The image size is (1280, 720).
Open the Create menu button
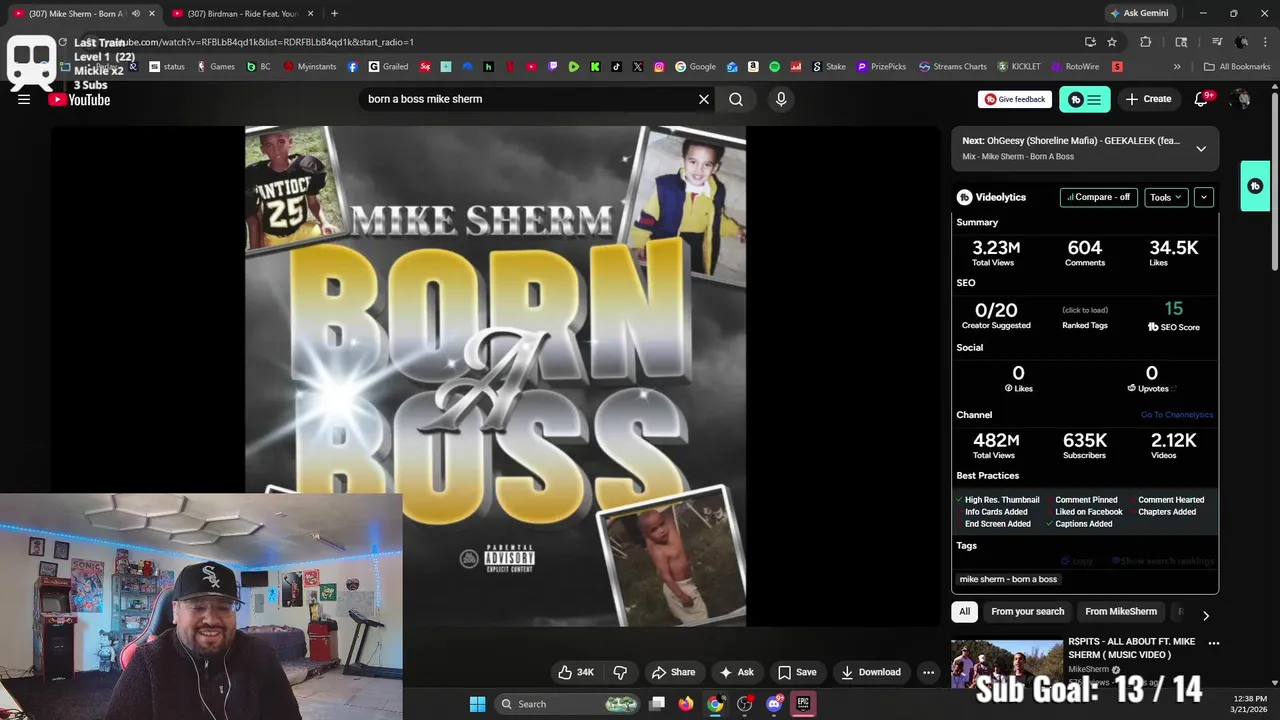coord(1148,99)
